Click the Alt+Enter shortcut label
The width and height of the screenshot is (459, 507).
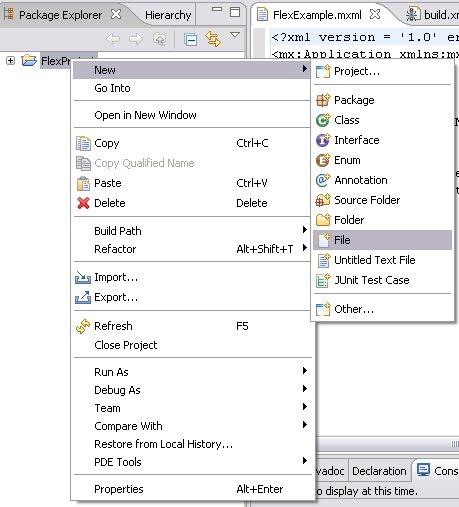coord(260,489)
